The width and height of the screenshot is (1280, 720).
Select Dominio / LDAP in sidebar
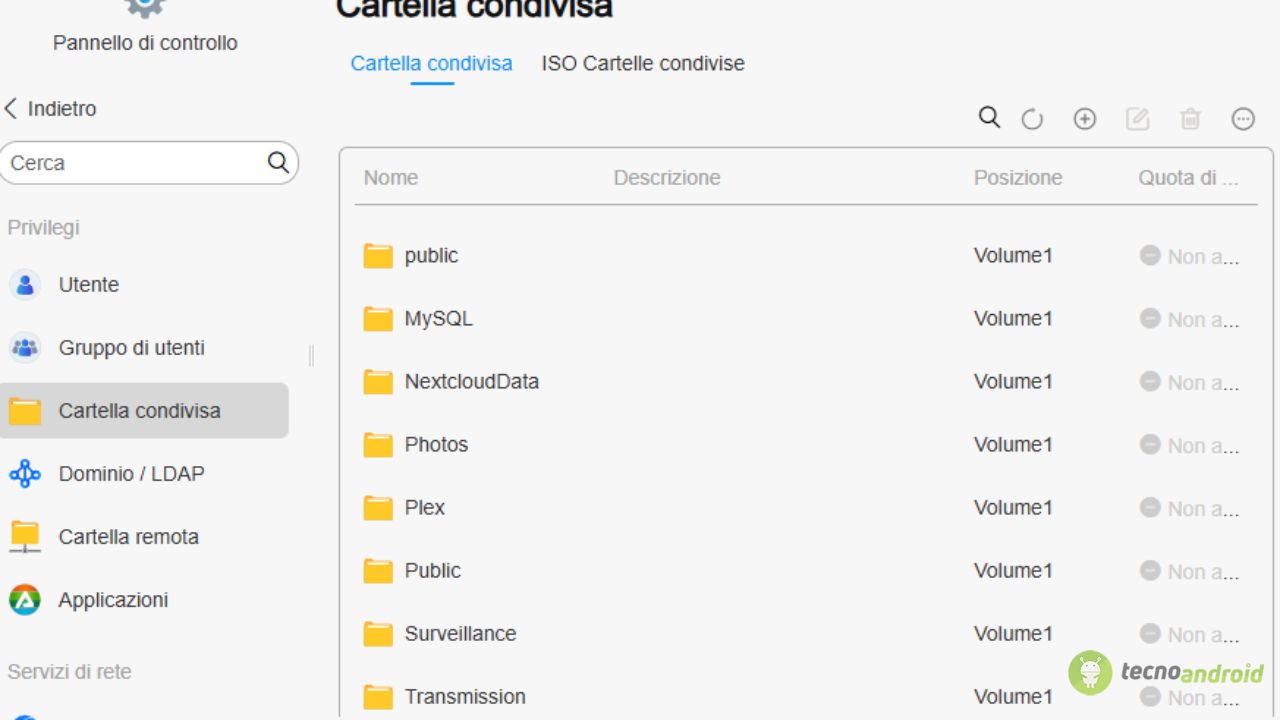click(131, 474)
